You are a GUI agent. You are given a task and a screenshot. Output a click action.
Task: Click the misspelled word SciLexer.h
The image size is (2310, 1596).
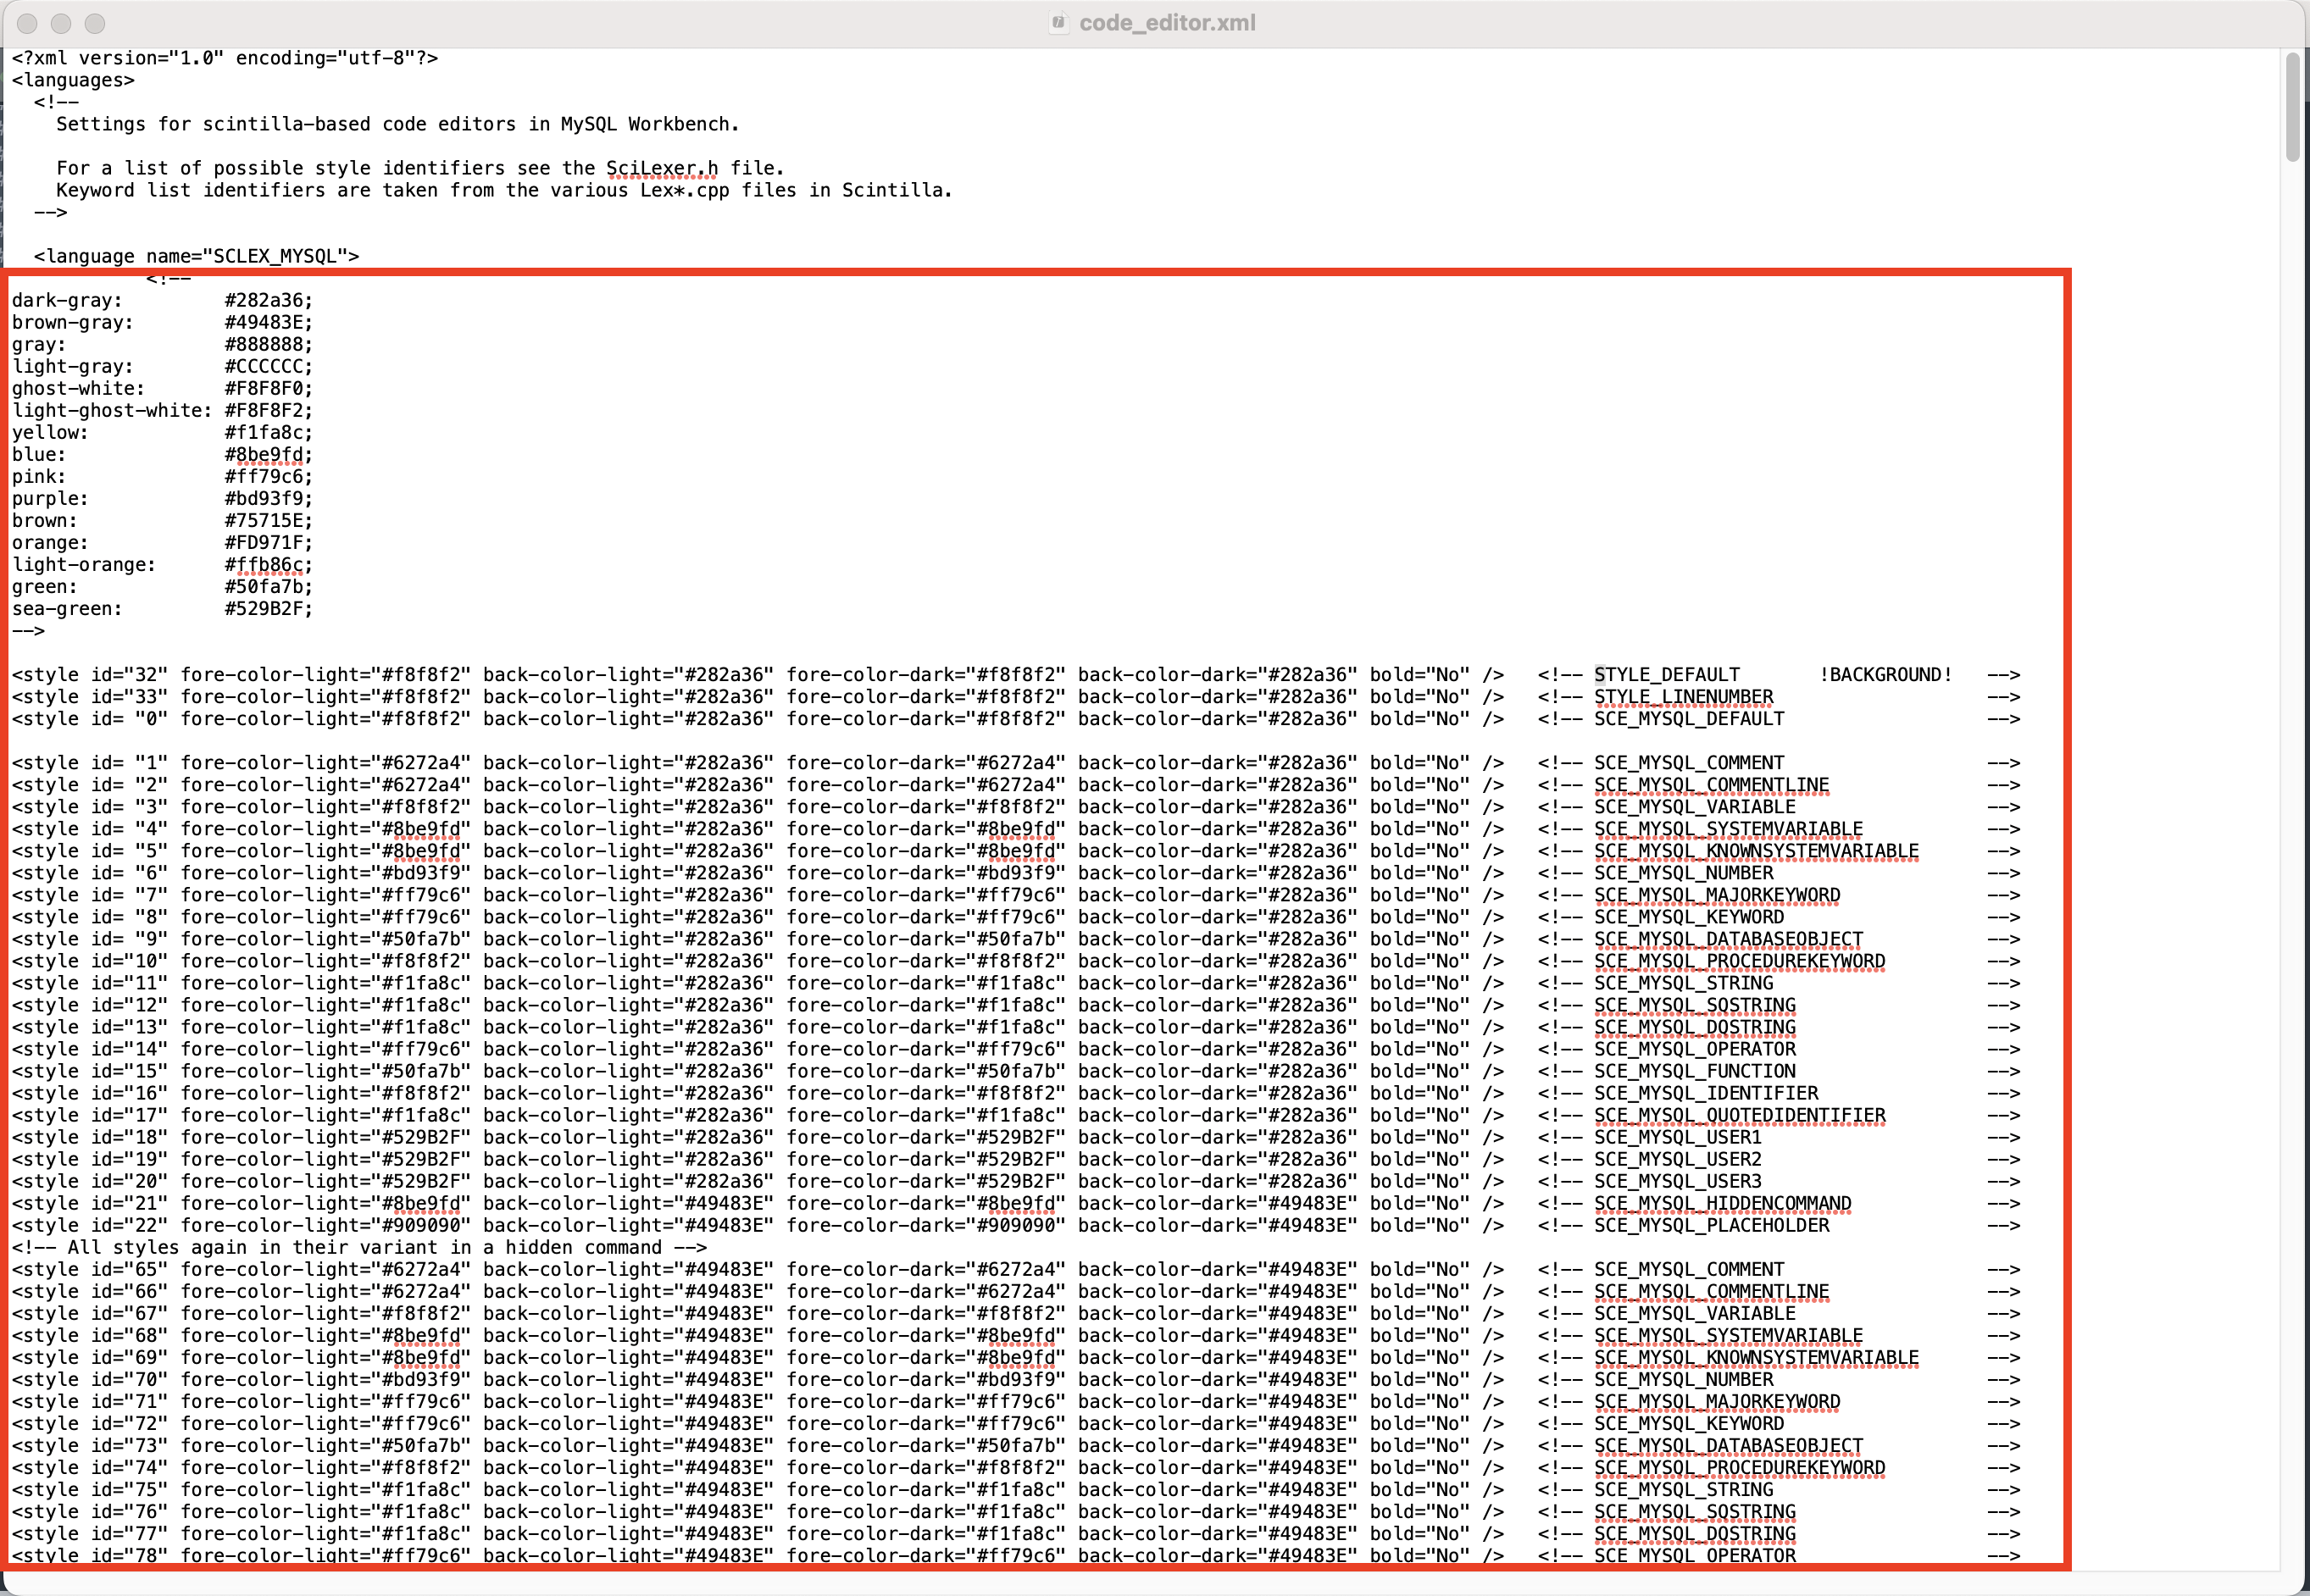tap(661, 168)
